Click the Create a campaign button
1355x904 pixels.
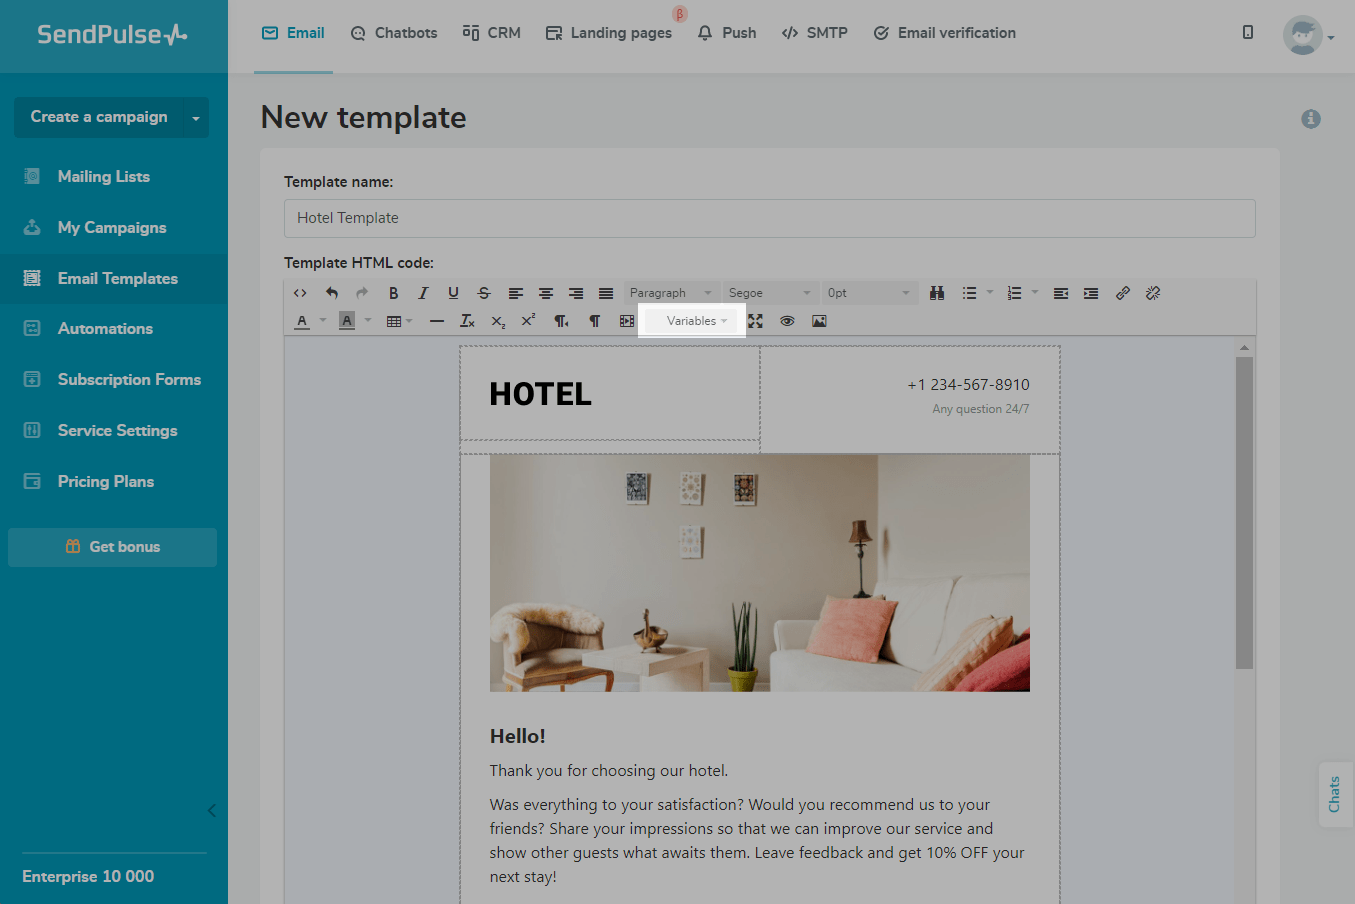(99, 117)
